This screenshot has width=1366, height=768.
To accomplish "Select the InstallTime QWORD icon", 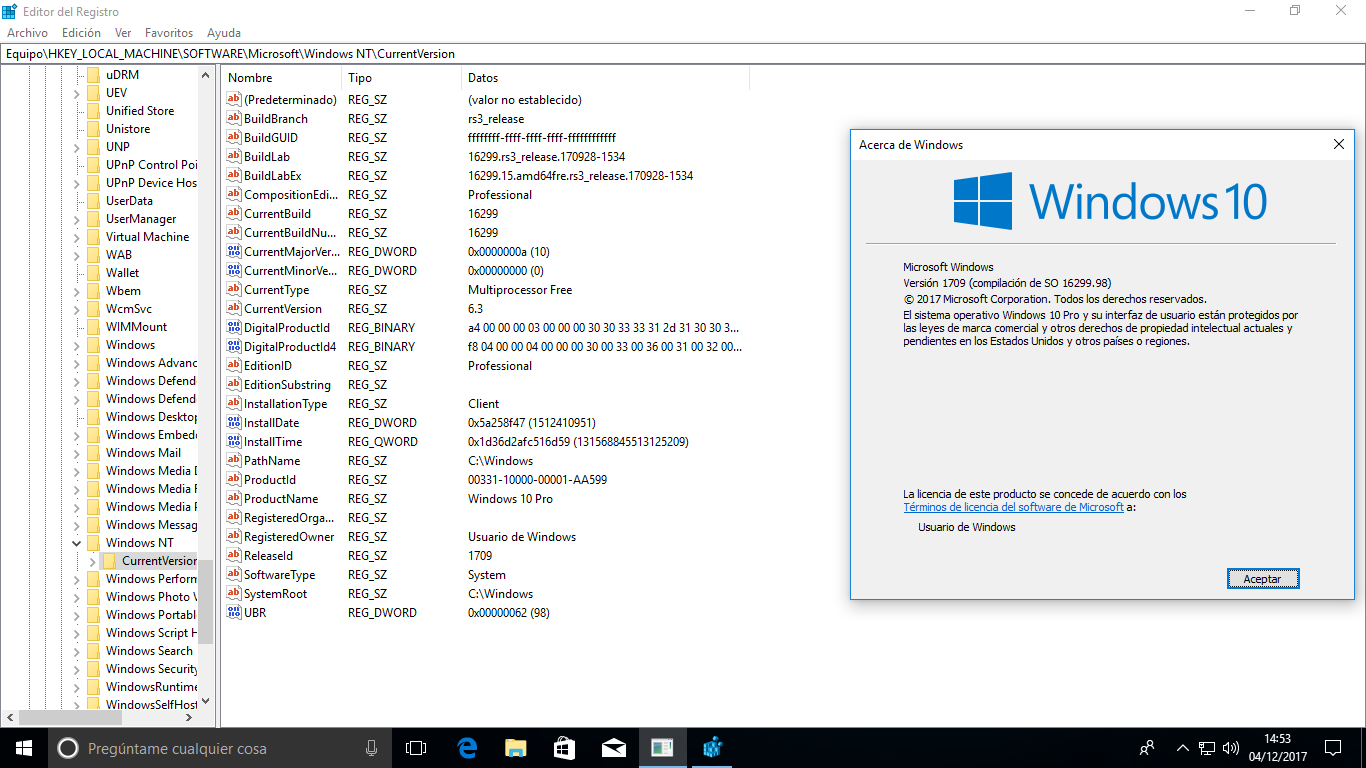I will [234, 441].
